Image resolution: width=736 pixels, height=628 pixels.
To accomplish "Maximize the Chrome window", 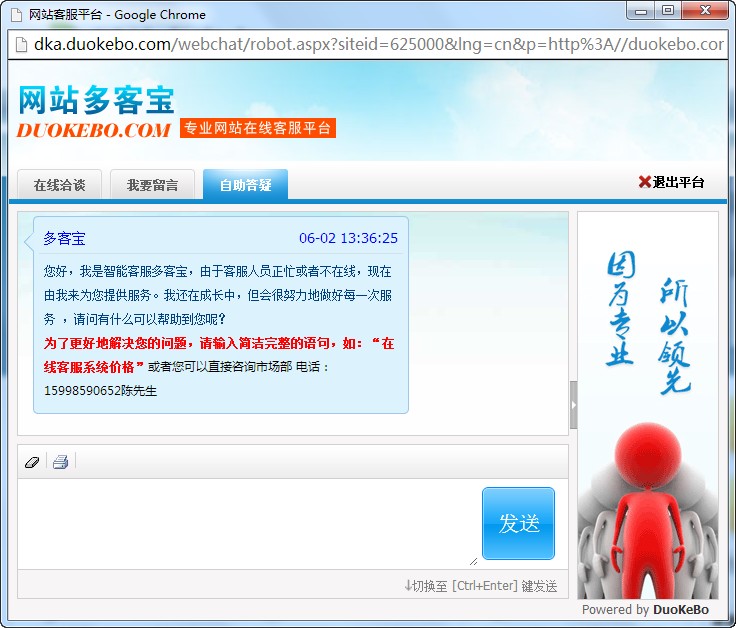I will [667, 11].
